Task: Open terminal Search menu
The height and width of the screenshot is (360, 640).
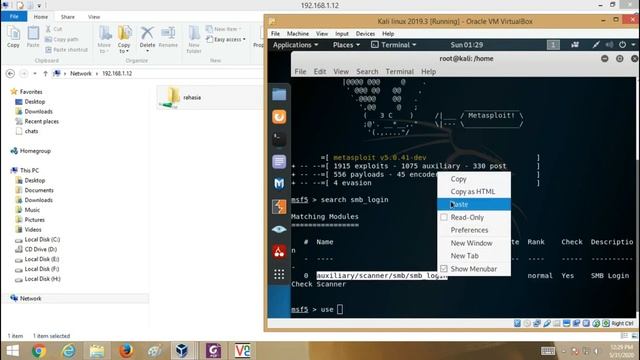Action: click(367, 71)
